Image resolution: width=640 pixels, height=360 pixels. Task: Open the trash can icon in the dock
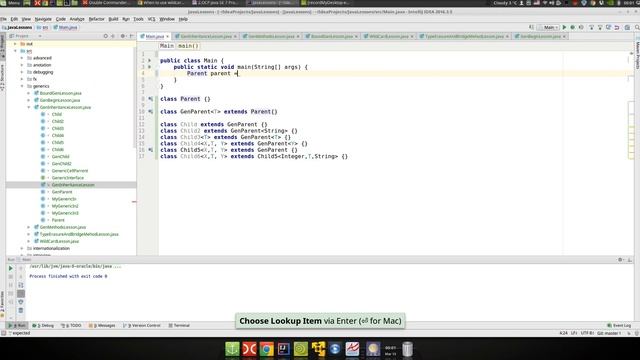[407, 349]
